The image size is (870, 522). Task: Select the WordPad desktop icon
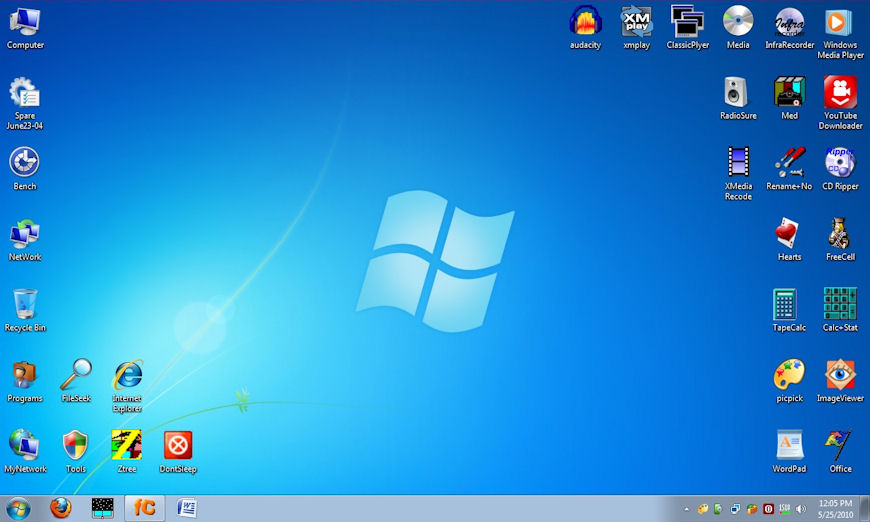pos(790,452)
